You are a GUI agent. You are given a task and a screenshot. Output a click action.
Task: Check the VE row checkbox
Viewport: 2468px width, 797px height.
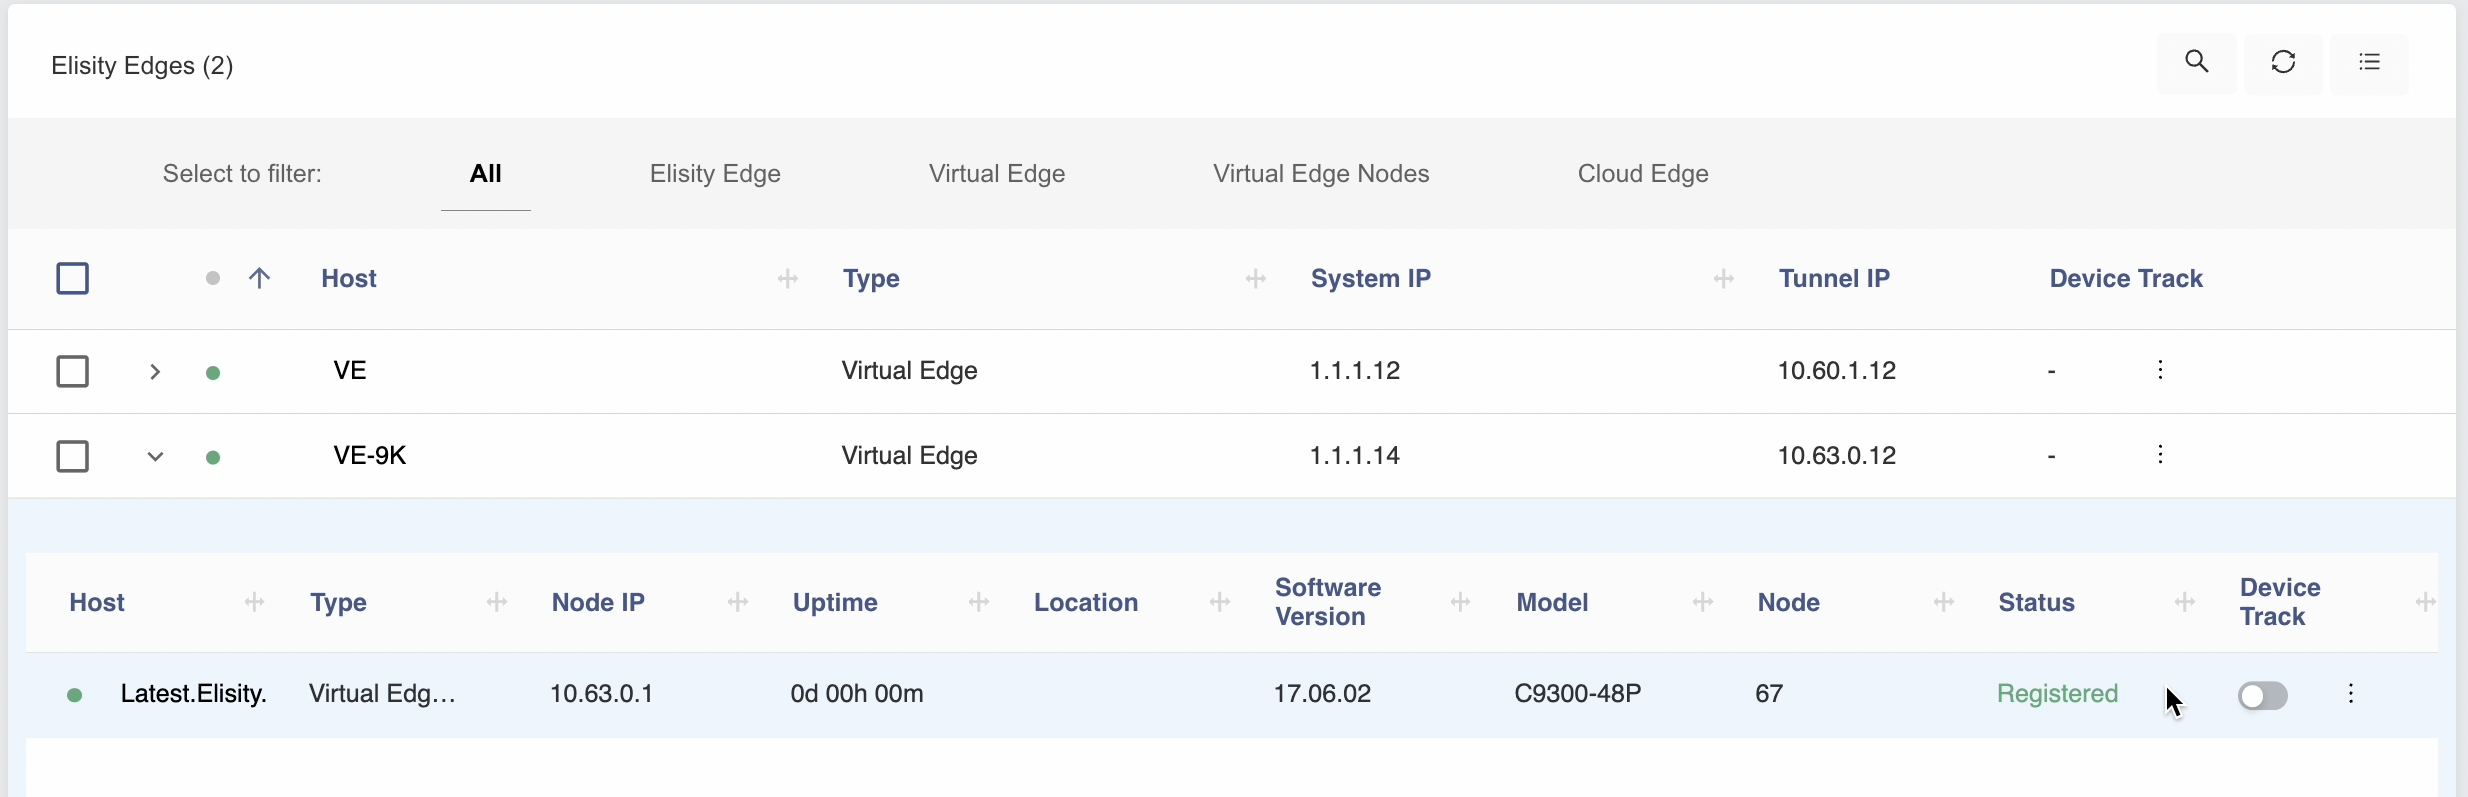(73, 371)
